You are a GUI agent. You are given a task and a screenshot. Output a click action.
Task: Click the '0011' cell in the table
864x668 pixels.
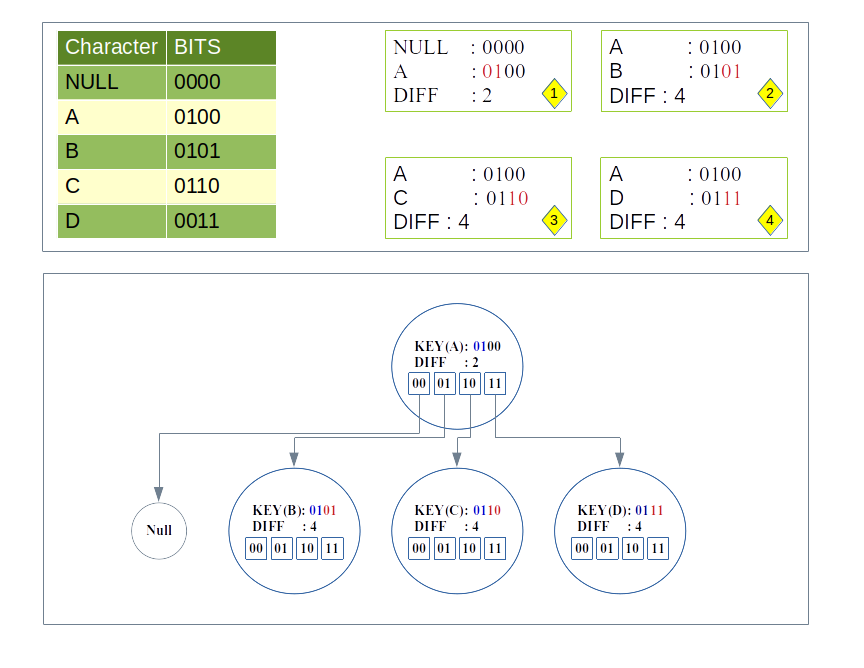click(x=222, y=221)
